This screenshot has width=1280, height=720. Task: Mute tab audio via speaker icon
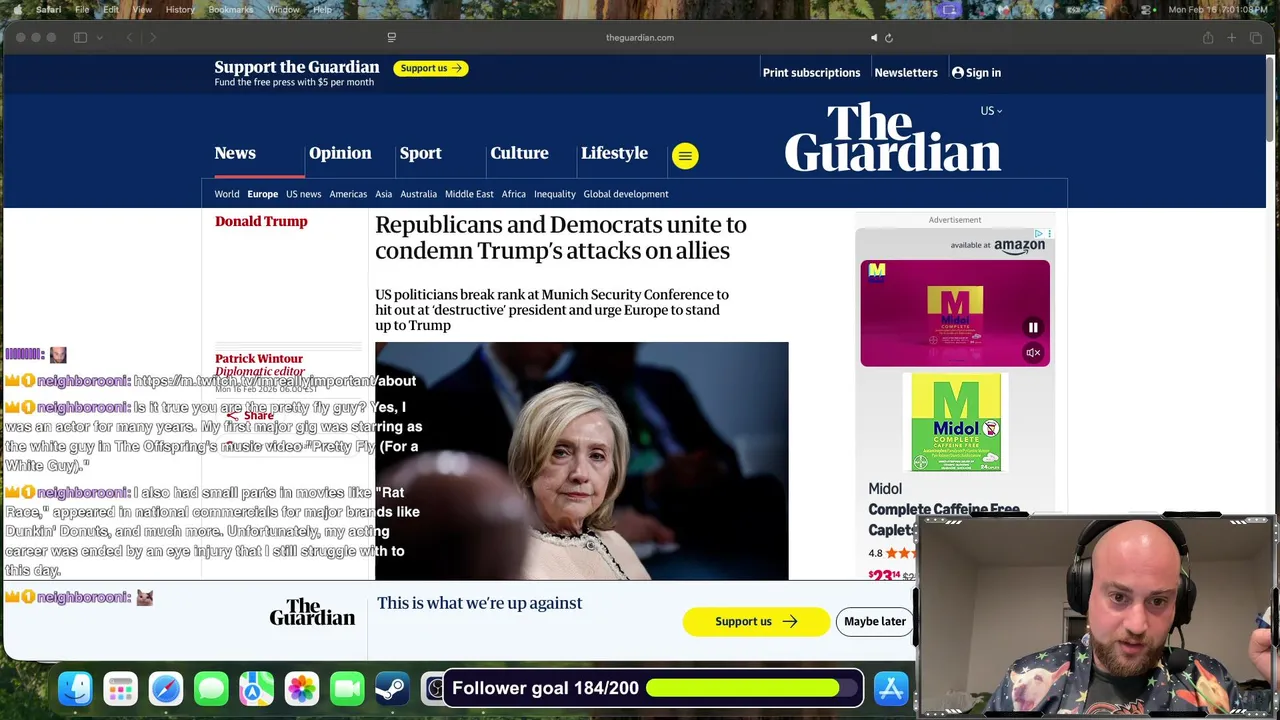coord(873,38)
